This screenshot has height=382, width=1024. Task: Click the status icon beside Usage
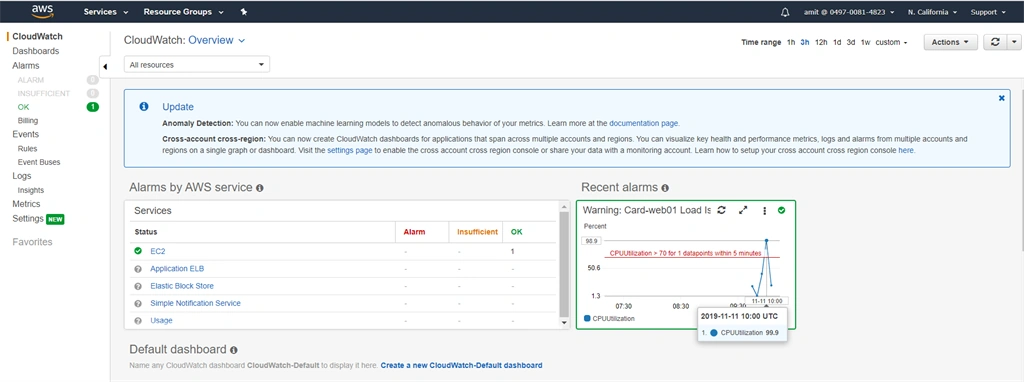[x=138, y=321]
